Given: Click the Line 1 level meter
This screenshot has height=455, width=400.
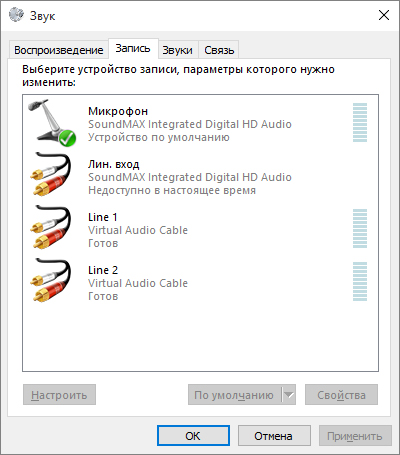Looking at the screenshot, I should (360, 229).
